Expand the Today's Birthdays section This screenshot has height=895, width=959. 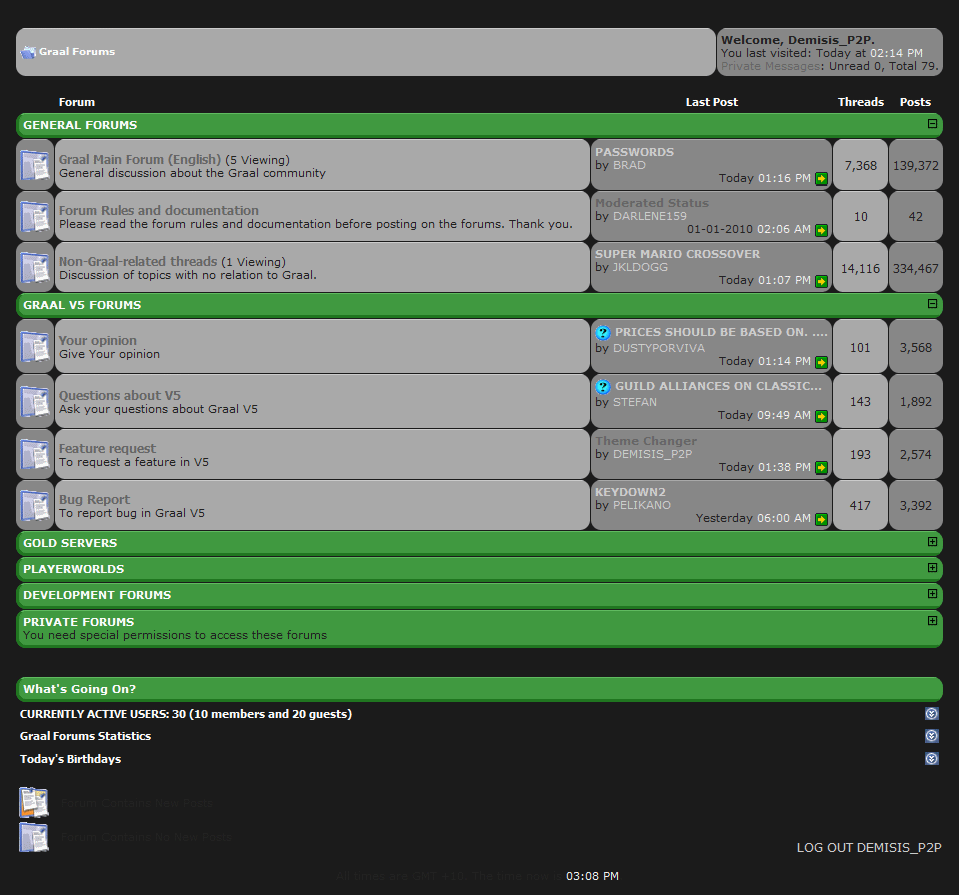[931, 759]
